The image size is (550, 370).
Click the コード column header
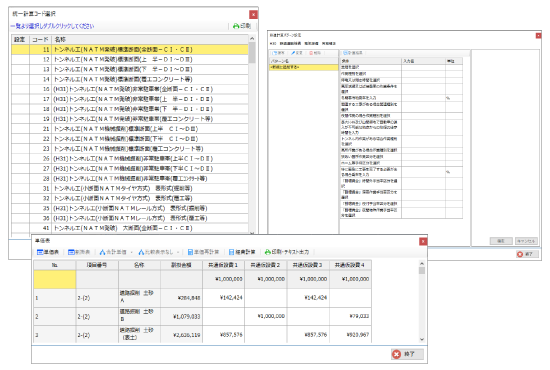[x=40, y=39]
